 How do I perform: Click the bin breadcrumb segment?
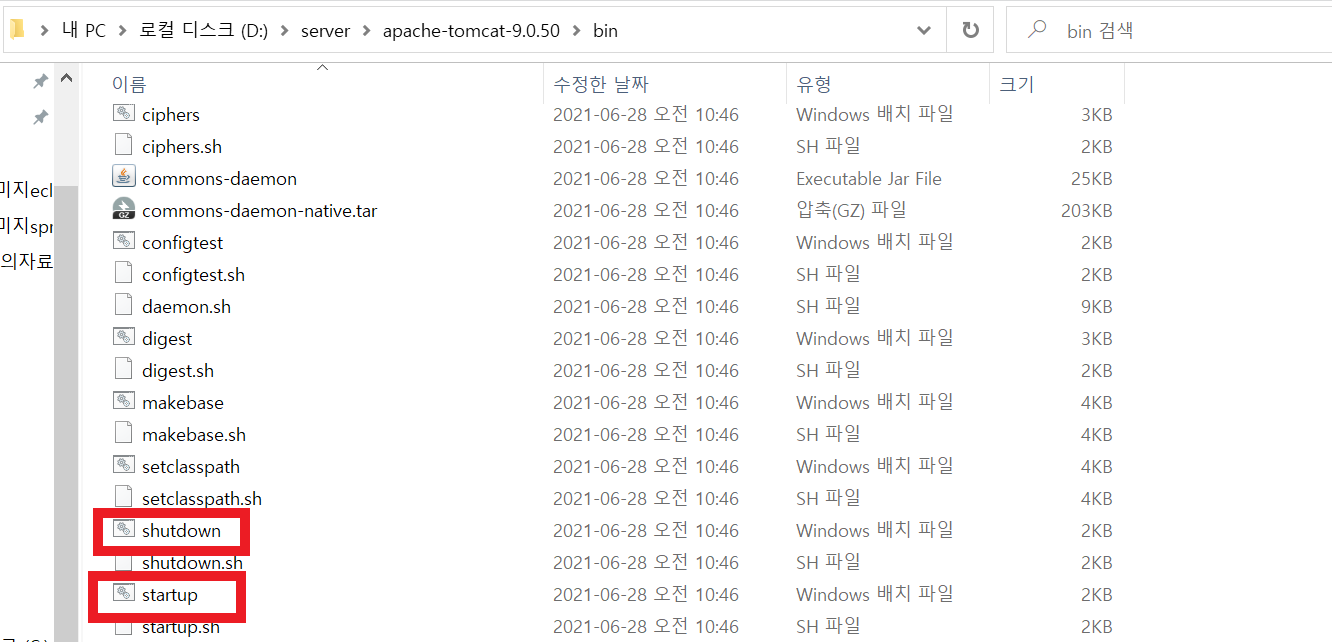point(605,31)
